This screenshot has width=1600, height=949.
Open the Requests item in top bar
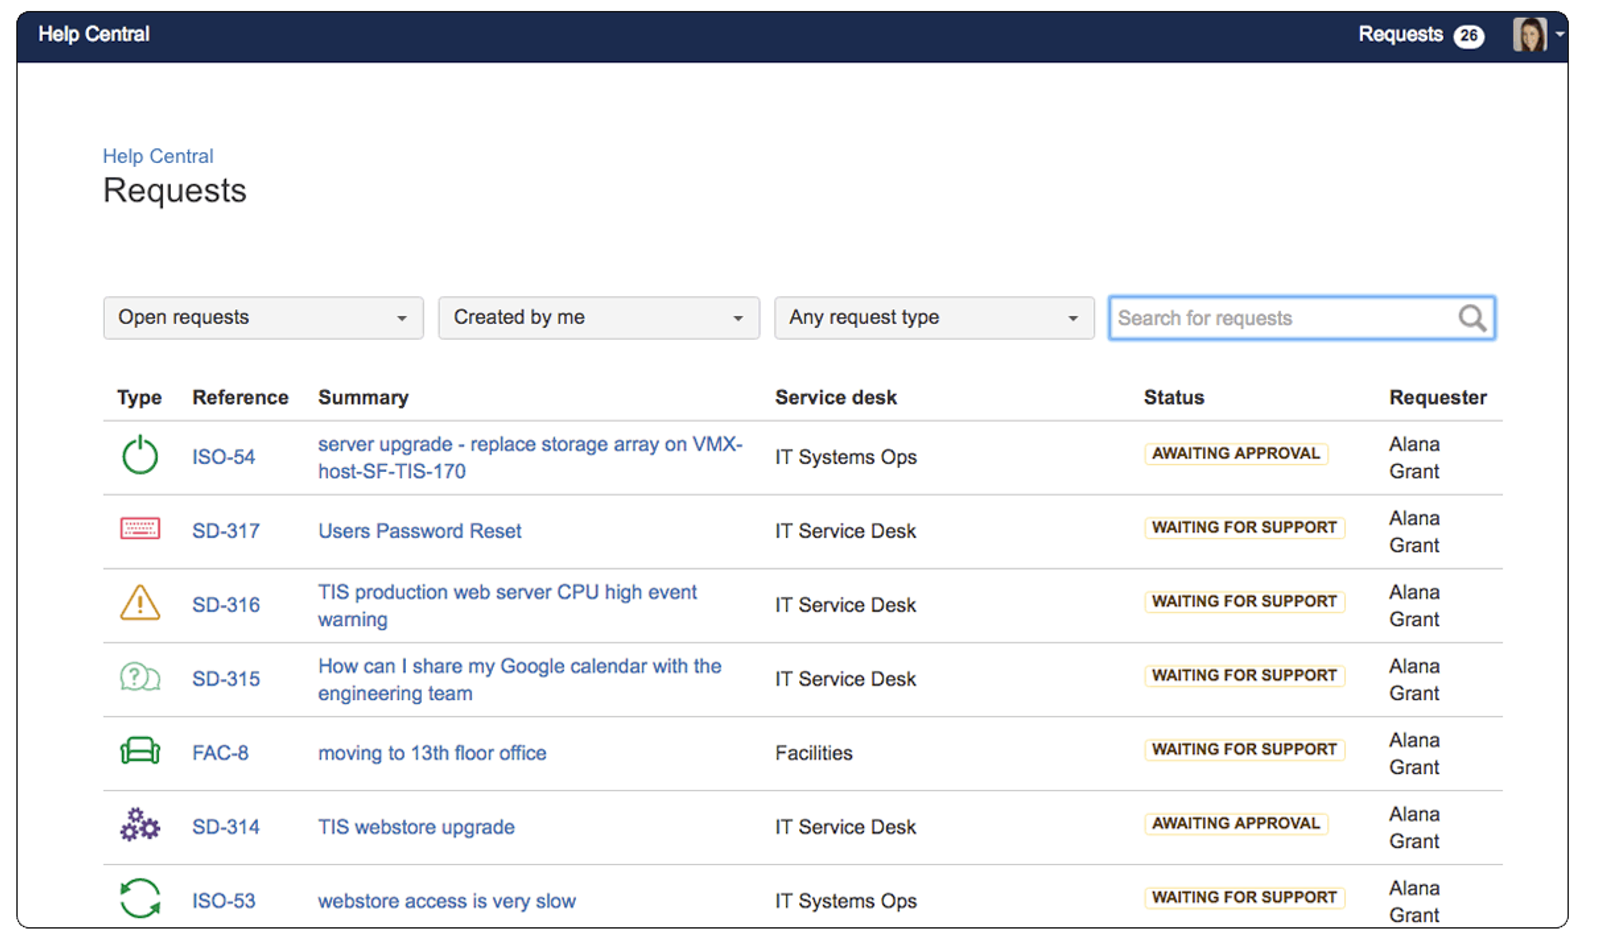1420,34
